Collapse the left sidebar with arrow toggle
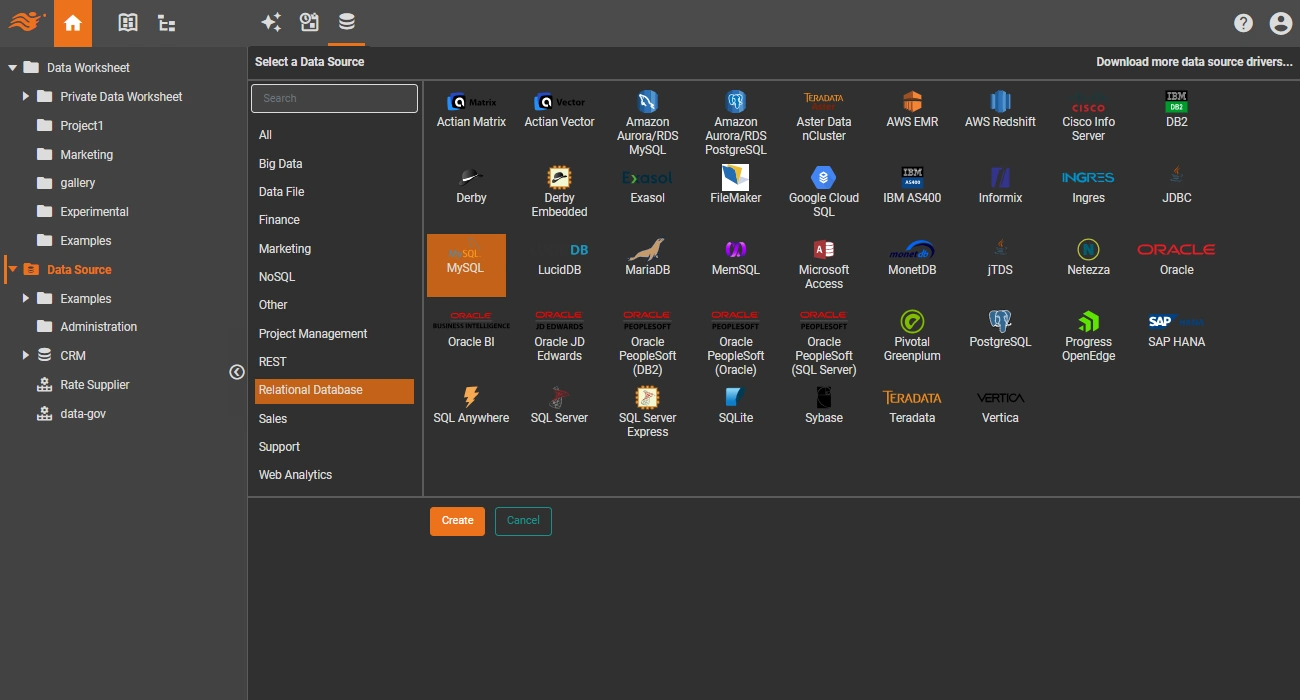 coord(237,372)
